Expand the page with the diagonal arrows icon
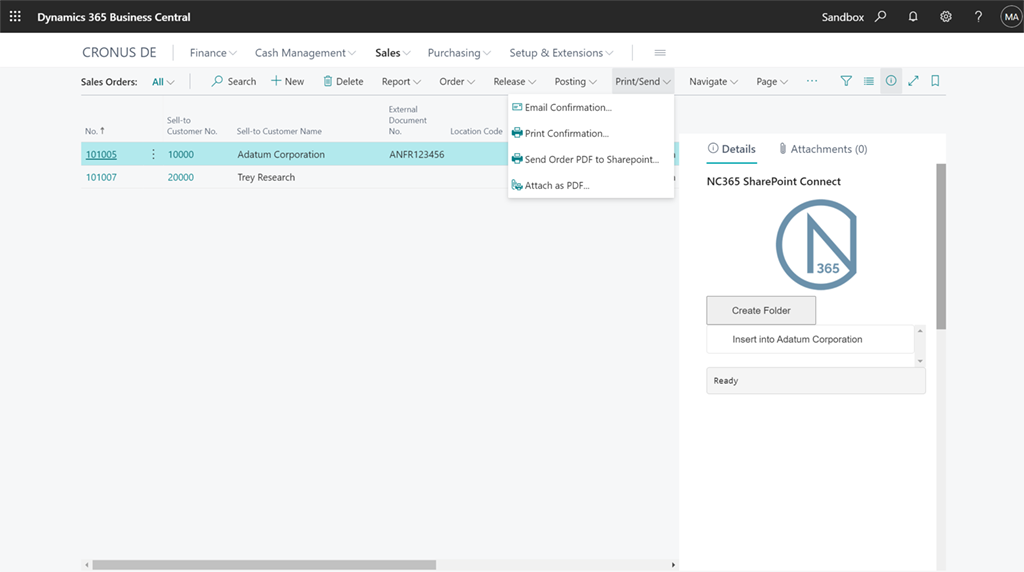1024x572 pixels. tap(913, 81)
